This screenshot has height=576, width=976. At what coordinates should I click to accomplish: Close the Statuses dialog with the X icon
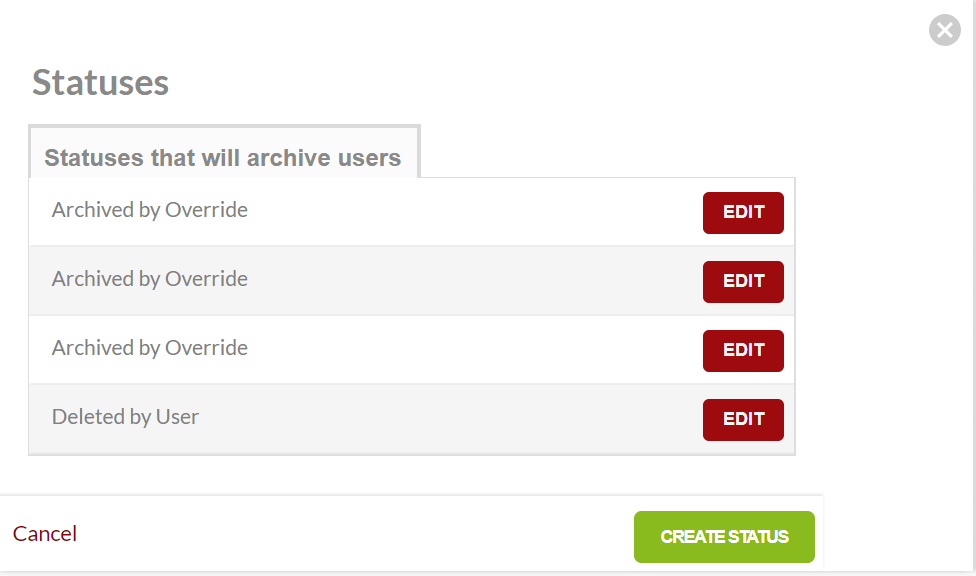[944, 30]
